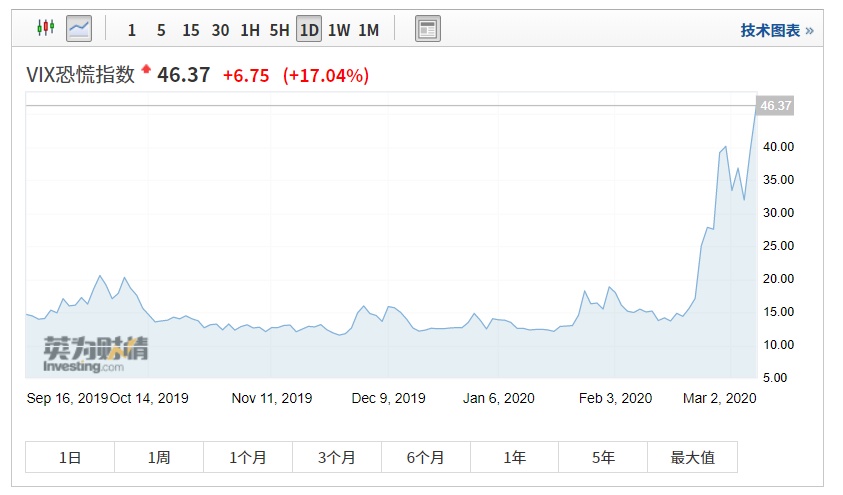Click the red up-arrow indicator beside VIX
Viewport: 843px width, 495px height.
click(x=146, y=69)
